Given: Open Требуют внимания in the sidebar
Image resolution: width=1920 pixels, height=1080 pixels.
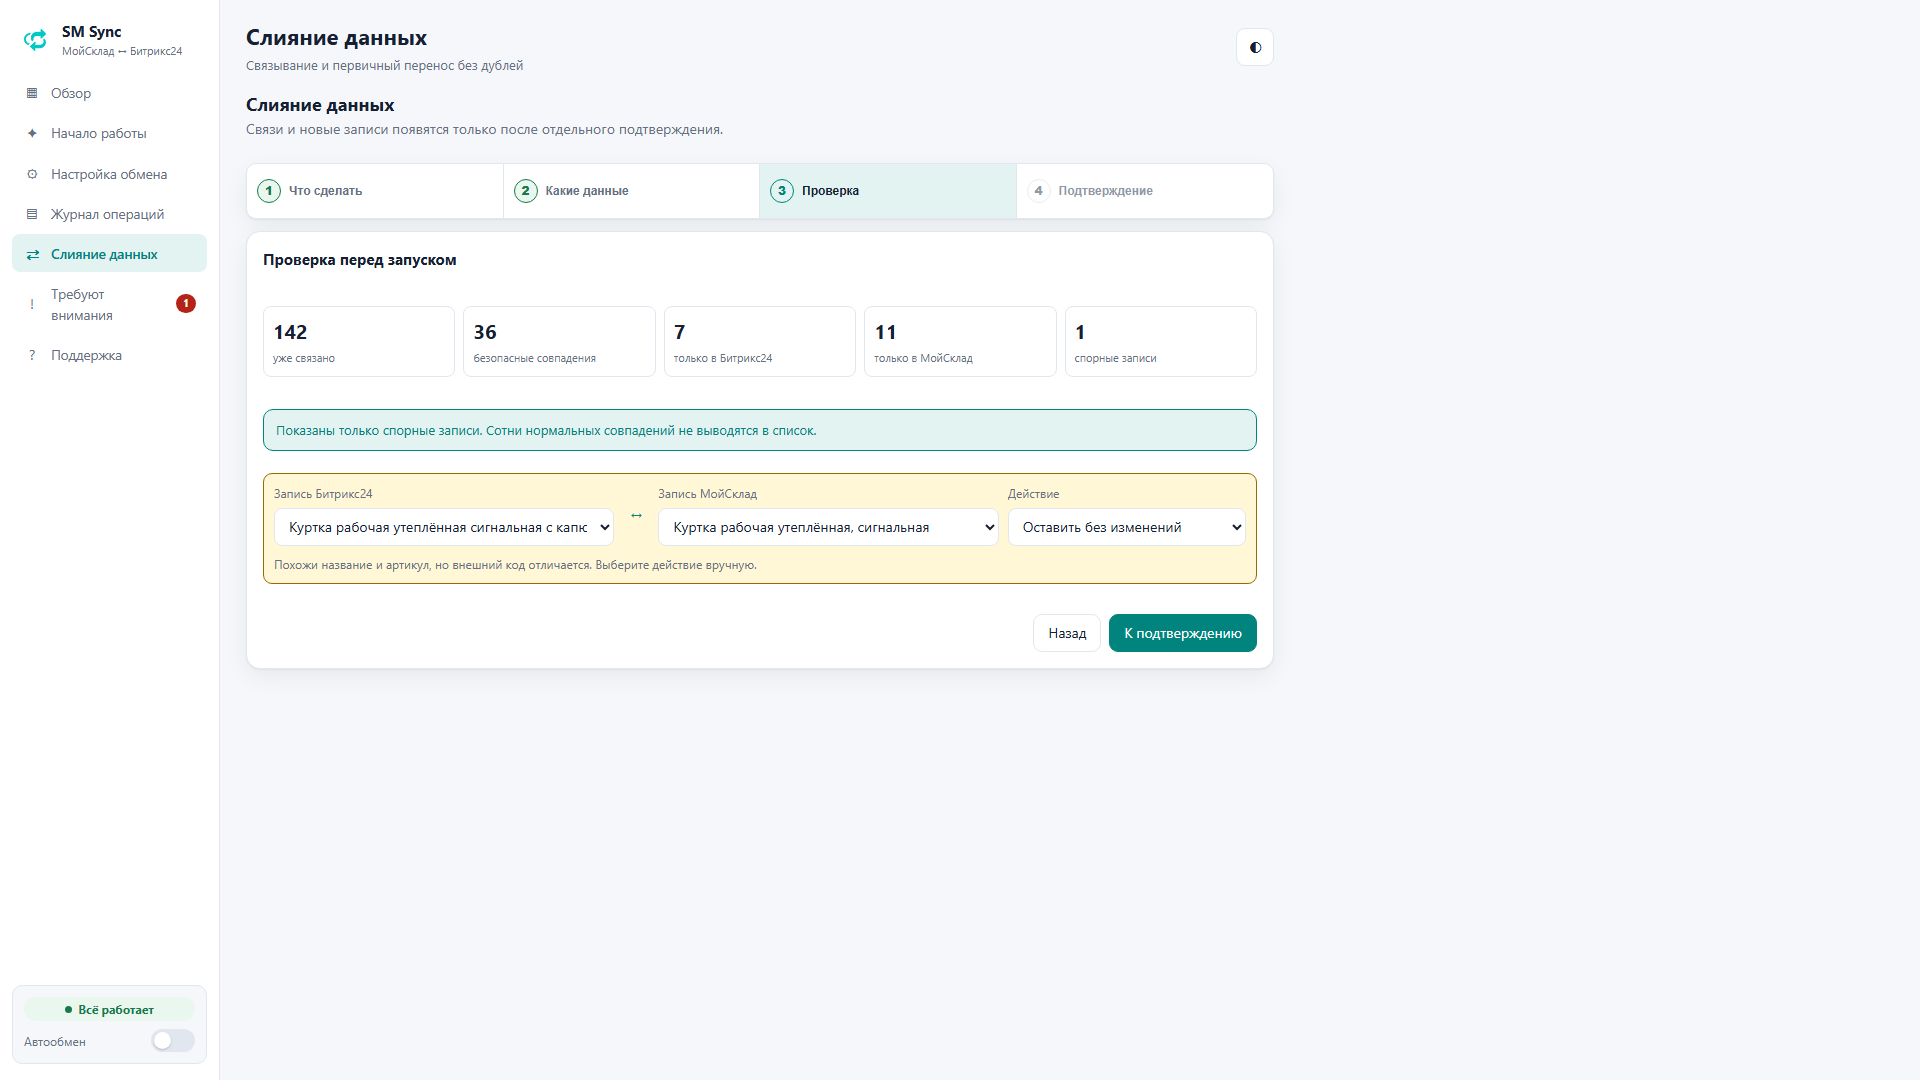Looking at the screenshot, I should (109, 304).
